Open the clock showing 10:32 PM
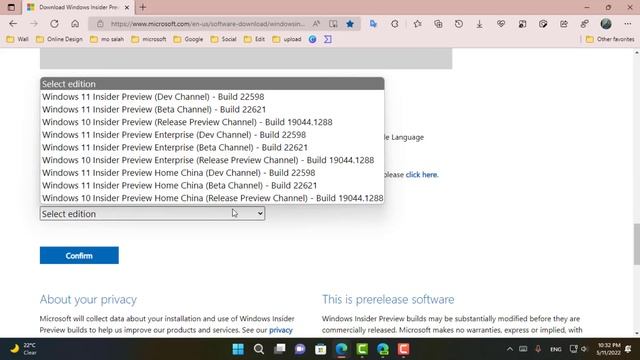 (x=608, y=349)
